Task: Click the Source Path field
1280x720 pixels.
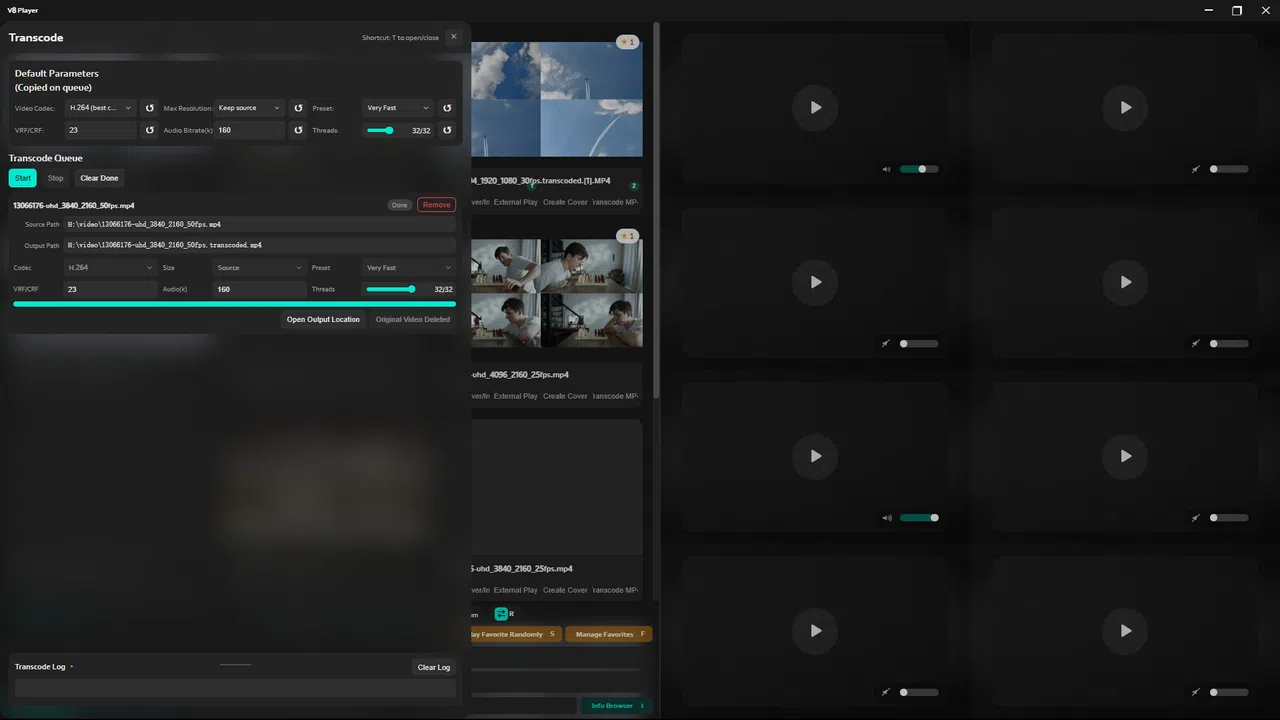Action: pos(259,225)
